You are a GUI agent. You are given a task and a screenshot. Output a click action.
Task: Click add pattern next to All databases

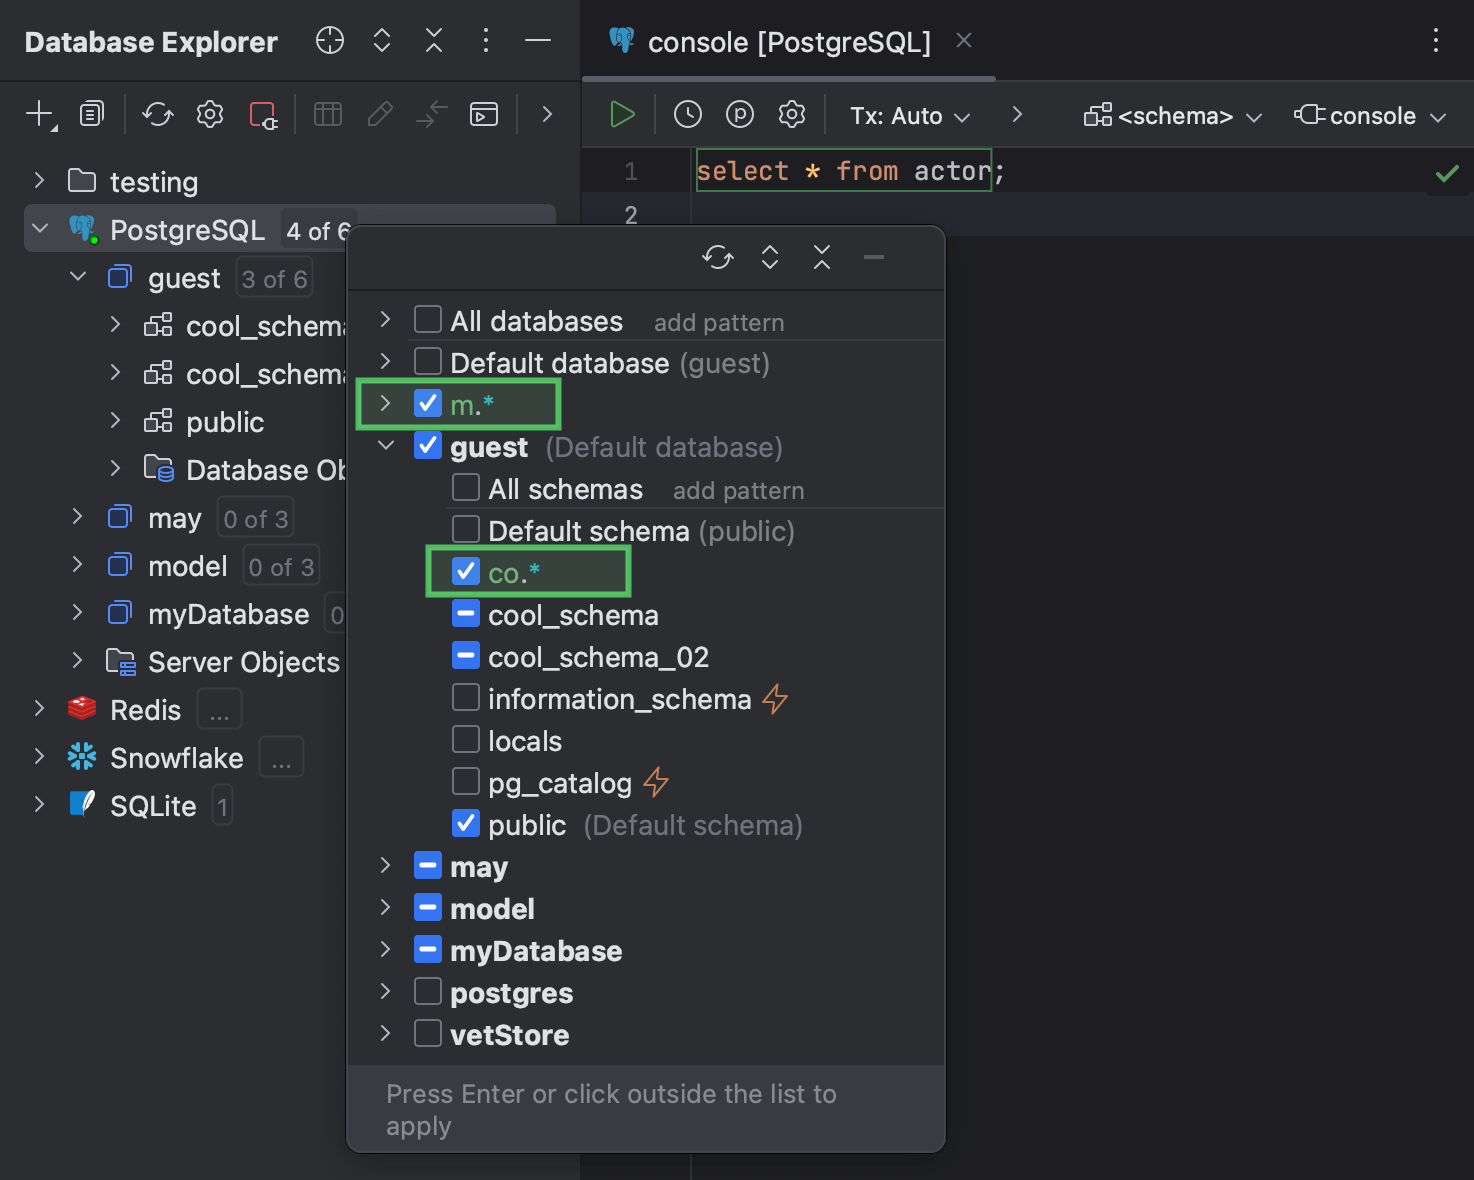click(x=718, y=321)
